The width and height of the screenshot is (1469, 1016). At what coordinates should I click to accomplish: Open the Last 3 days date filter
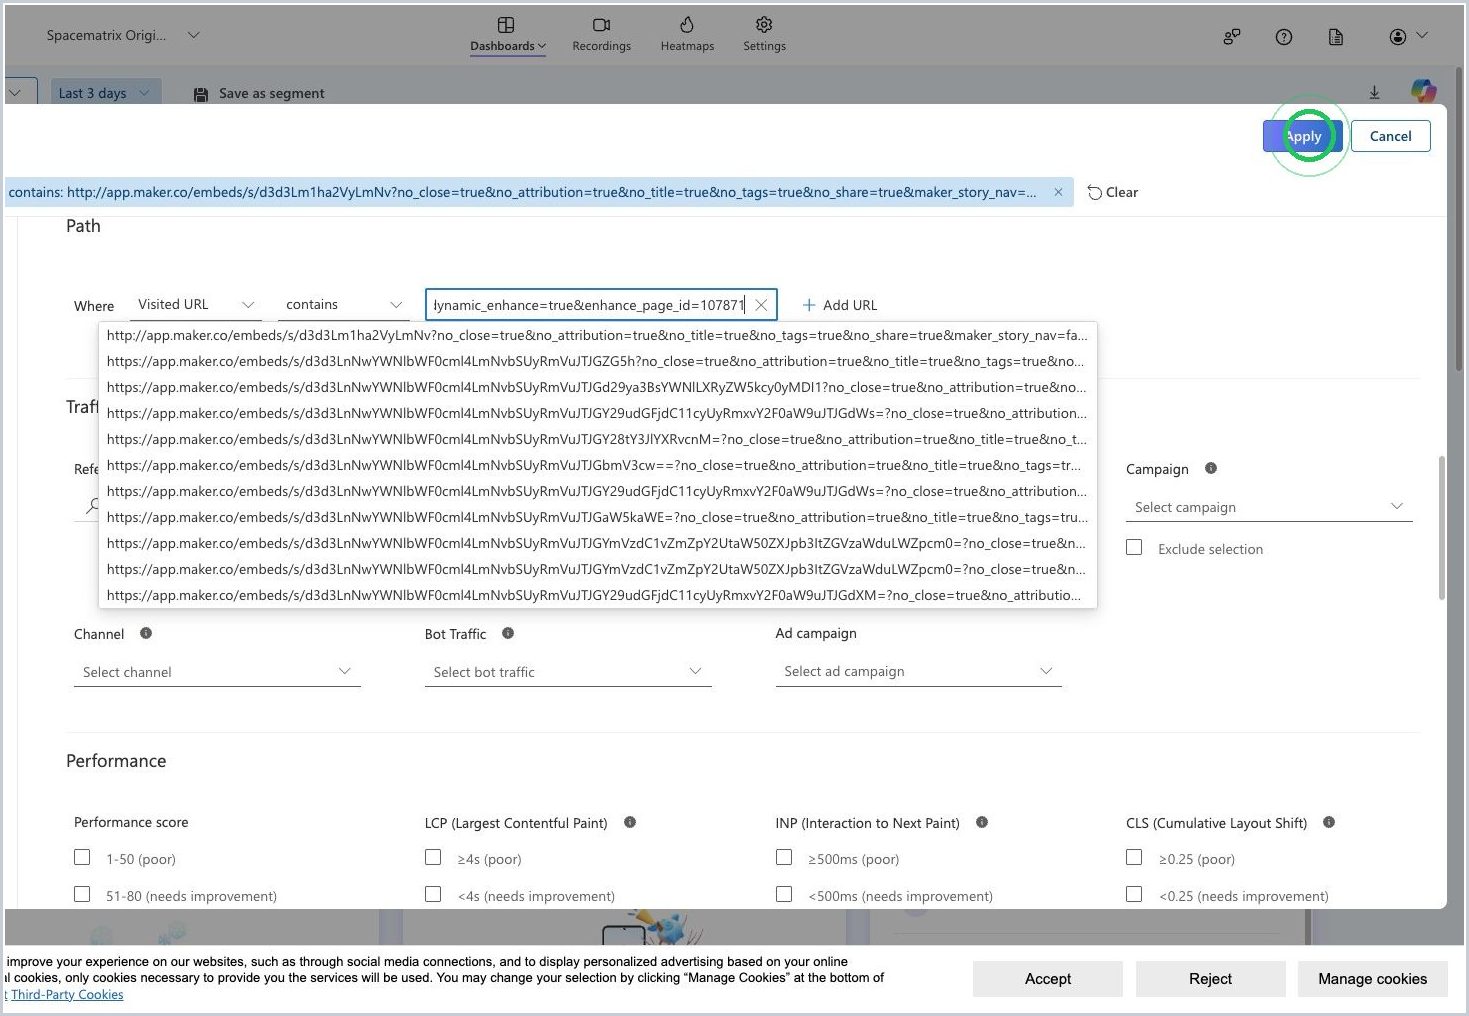click(104, 93)
